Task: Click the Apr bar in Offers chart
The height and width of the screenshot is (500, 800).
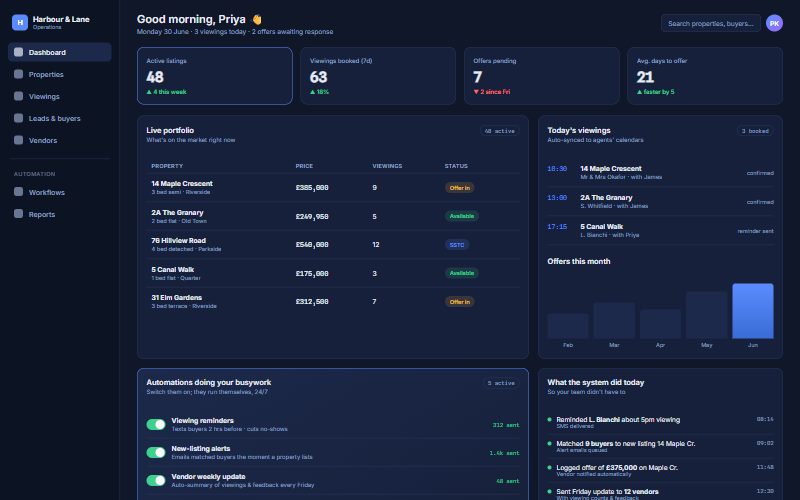Action: click(x=660, y=324)
